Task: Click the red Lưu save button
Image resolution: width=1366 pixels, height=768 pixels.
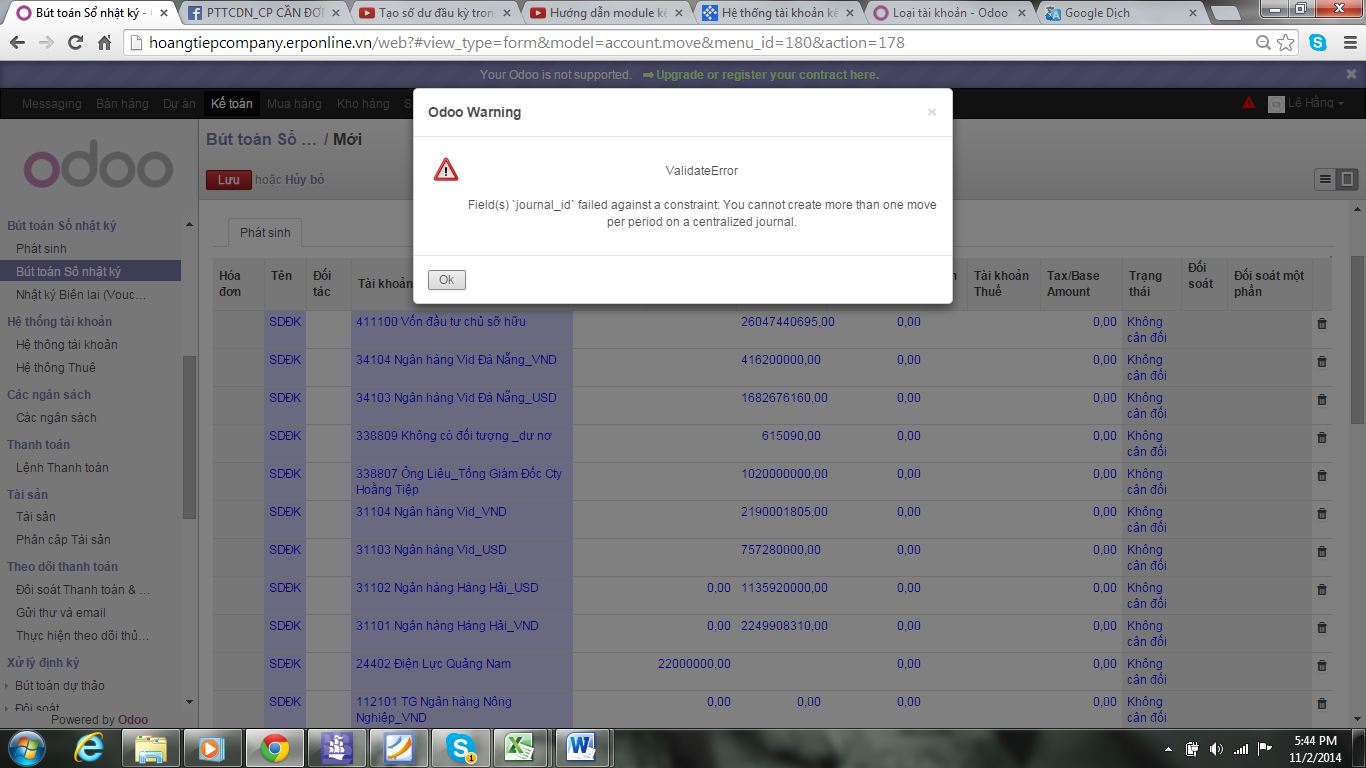Action: click(x=229, y=180)
